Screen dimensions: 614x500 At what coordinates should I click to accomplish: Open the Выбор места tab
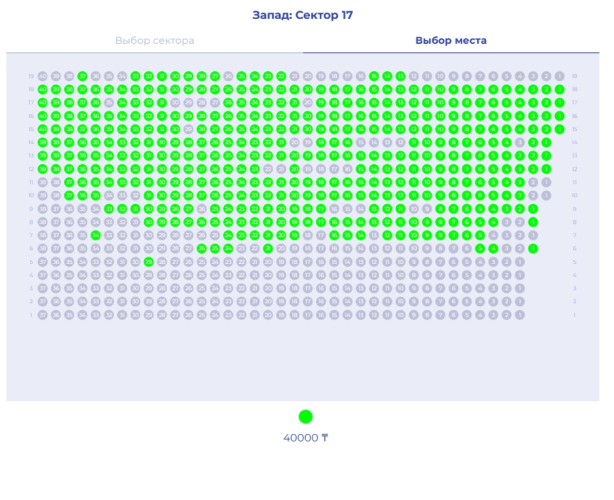tap(451, 41)
